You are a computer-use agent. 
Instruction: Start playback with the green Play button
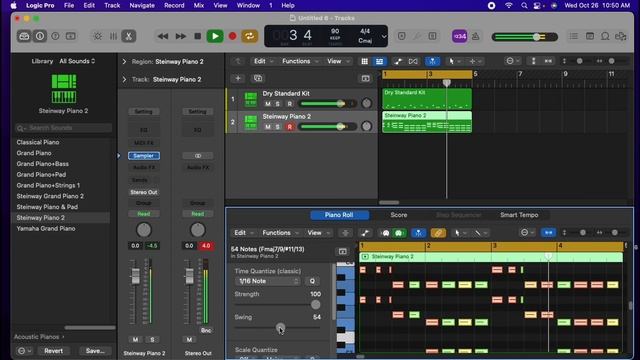click(215, 36)
